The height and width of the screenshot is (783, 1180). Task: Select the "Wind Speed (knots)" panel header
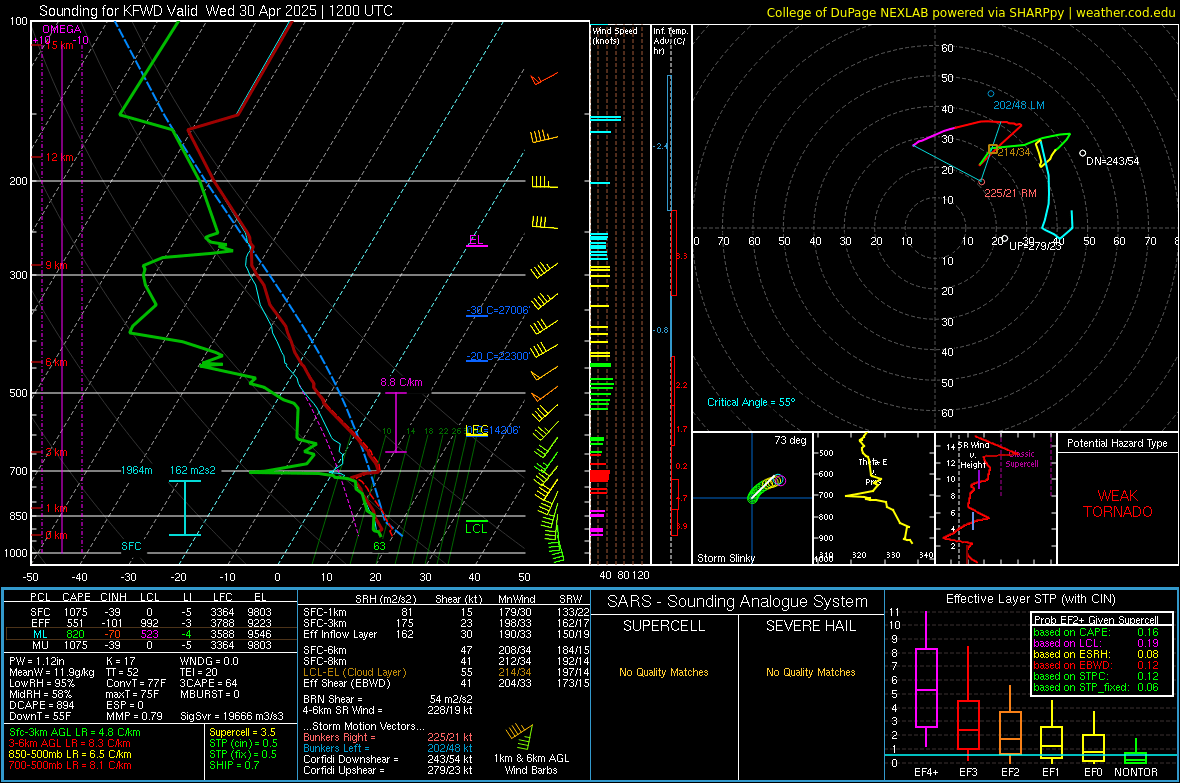(x=614, y=36)
